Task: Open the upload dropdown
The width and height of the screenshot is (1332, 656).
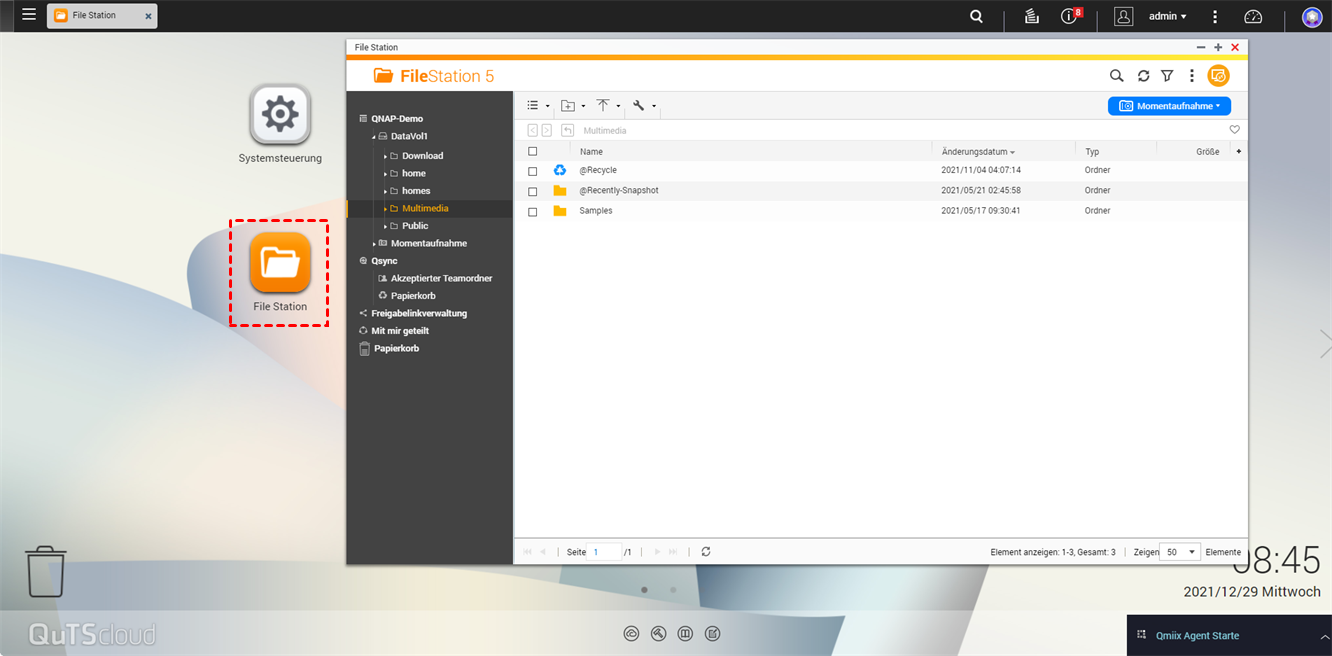Action: coord(608,105)
